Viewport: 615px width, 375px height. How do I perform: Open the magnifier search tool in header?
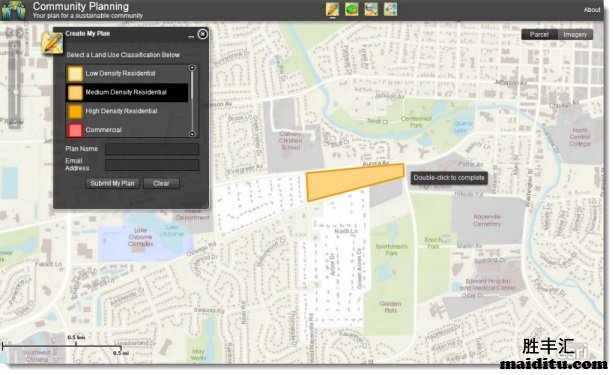[371, 9]
